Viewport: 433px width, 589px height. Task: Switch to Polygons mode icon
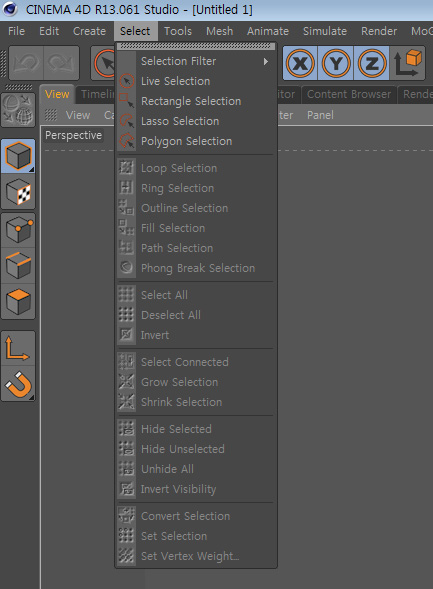pyautogui.click(x=18, y=301)
